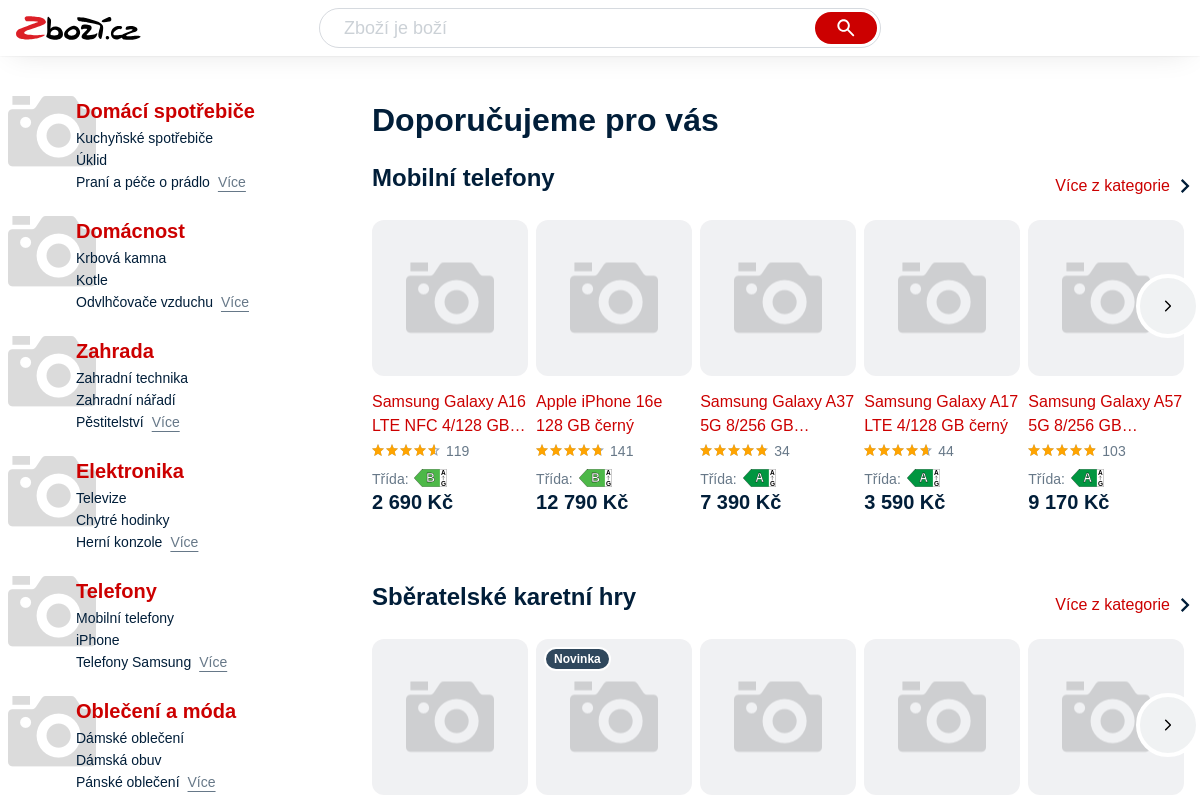This screenshot has height=800, width=1200.
Task: Go to Krbová kamna subcategory
Action: point(121,258)
